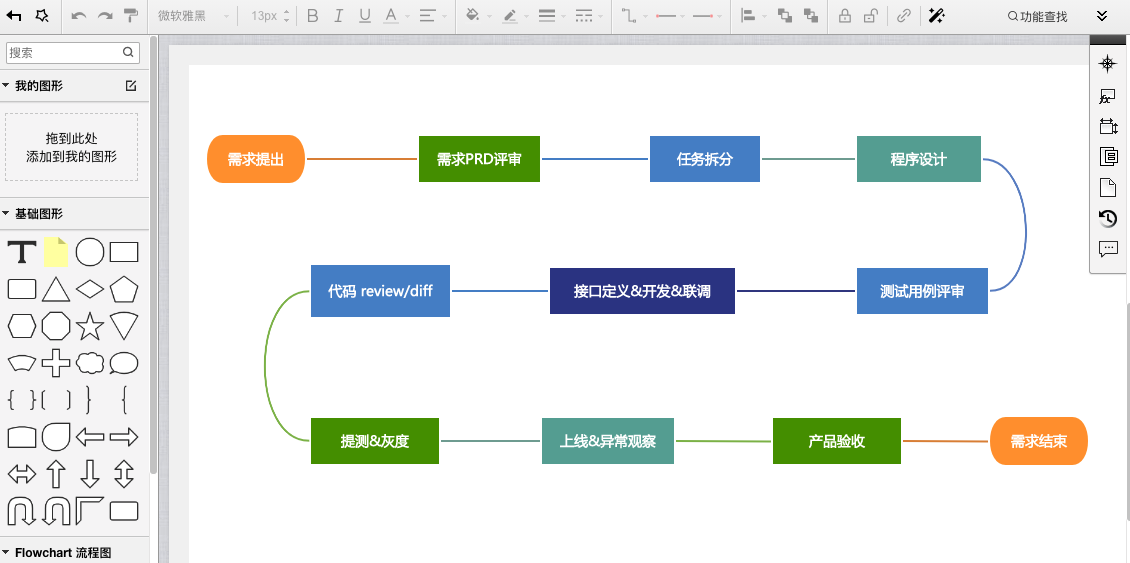Activate the format painter tool
Viewport: 1130px width, 563px height.
[130, 16]
